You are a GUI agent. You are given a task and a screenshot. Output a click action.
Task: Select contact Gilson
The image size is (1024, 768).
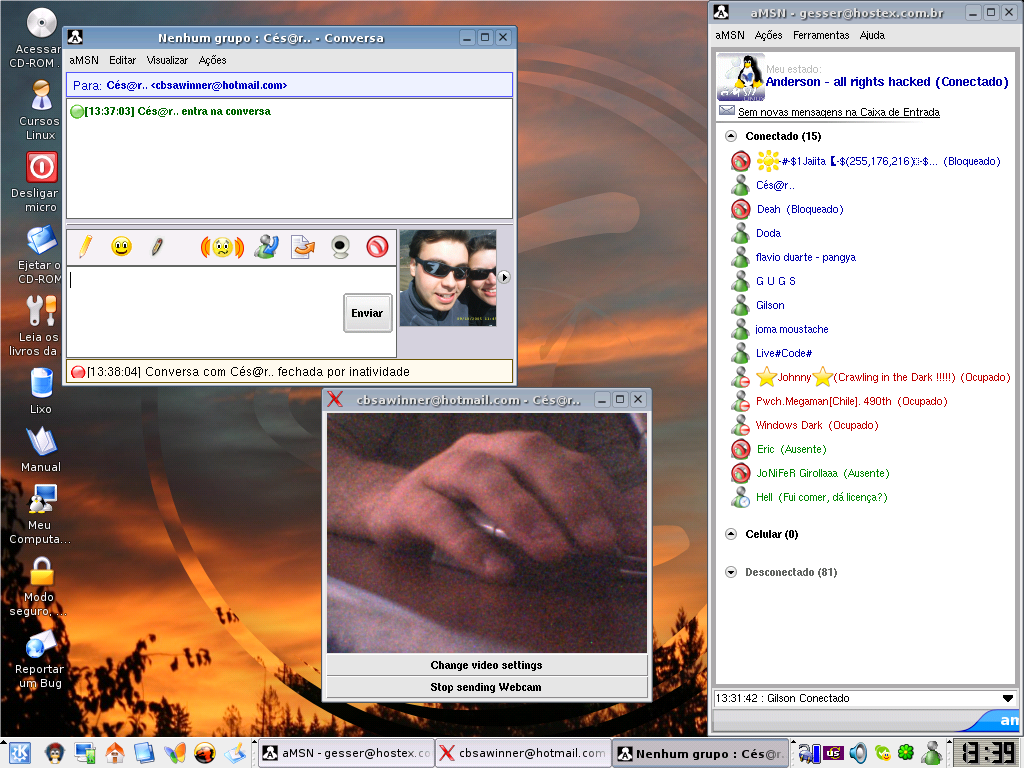tap(770, 306)
